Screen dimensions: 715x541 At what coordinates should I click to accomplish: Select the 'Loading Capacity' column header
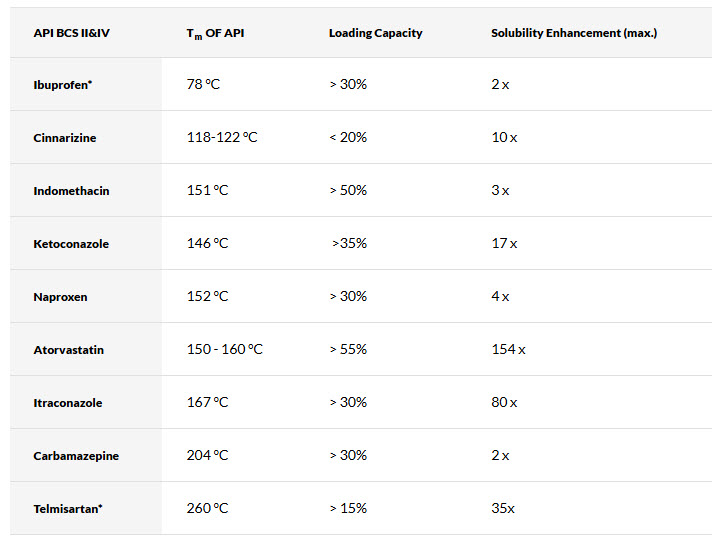[375, 33]
